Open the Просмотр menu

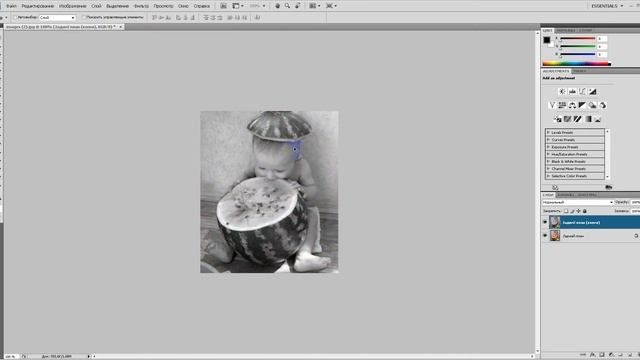click(163, 6)
